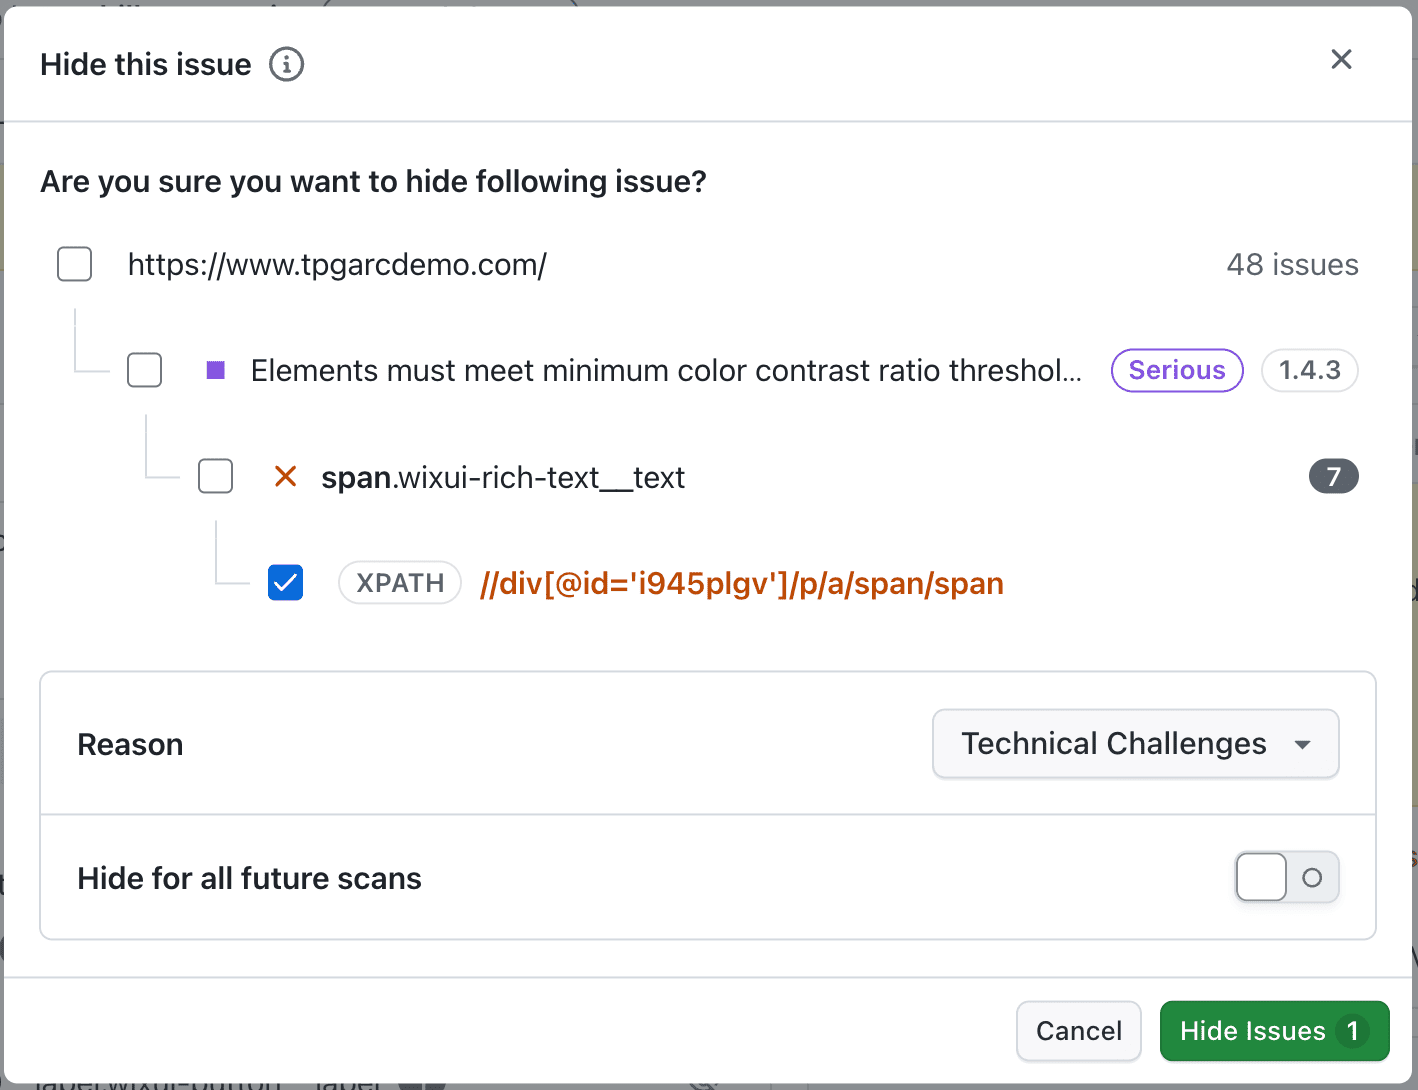Open the Reason dropdown
Viewport: 1418px width, 1090px height.
1135,744
